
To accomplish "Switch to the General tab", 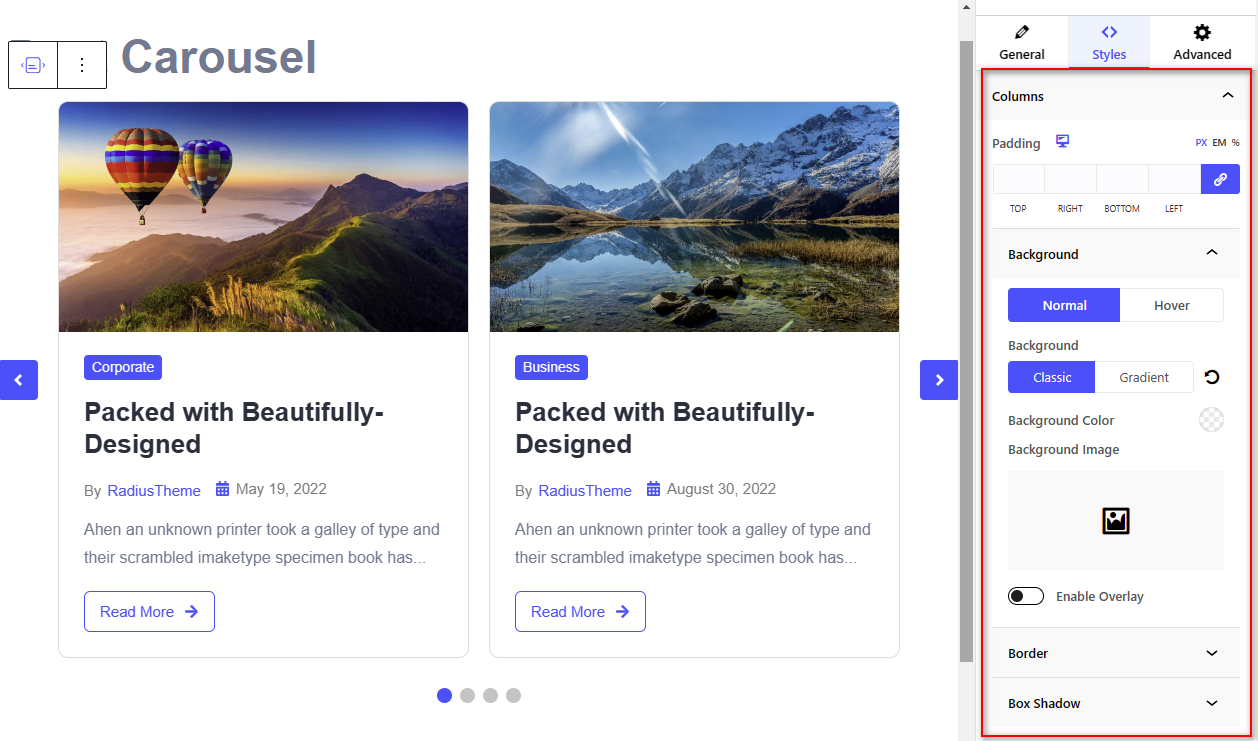I will point(1021,42).
